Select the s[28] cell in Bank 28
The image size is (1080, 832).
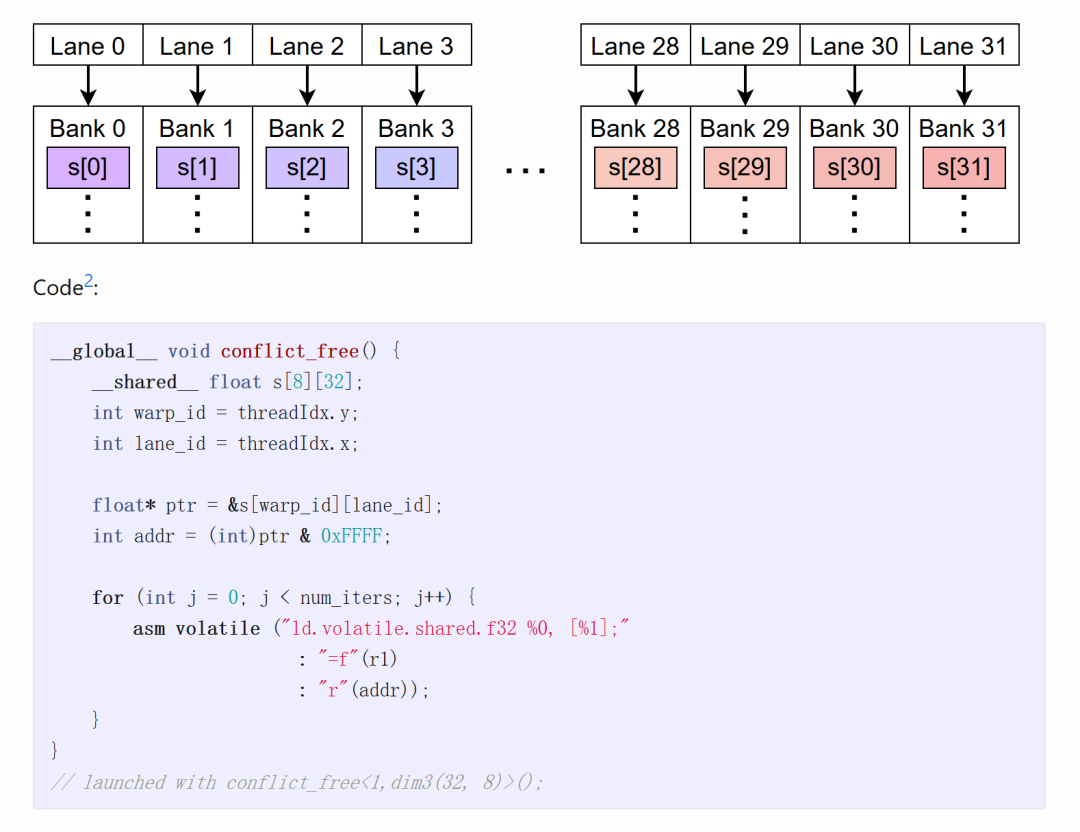(635, 168)
